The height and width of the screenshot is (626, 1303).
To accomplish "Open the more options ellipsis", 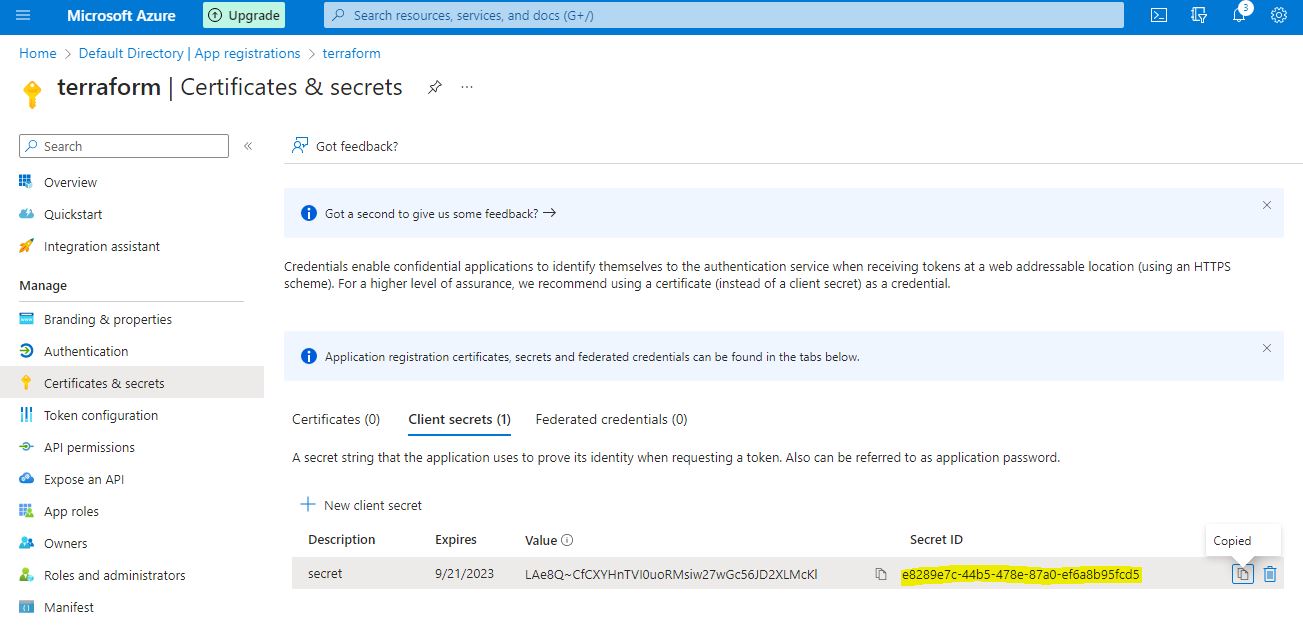I will (467, 87).
